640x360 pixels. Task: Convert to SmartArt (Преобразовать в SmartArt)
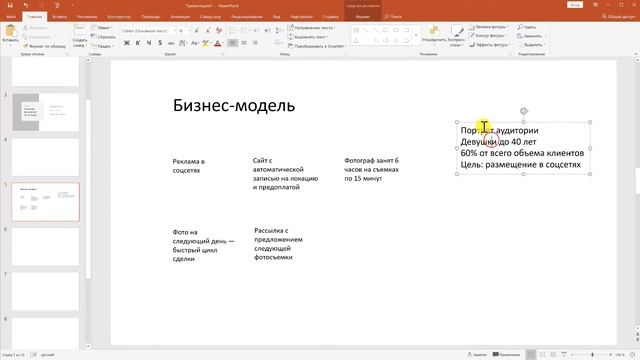[x=317, y=46]
